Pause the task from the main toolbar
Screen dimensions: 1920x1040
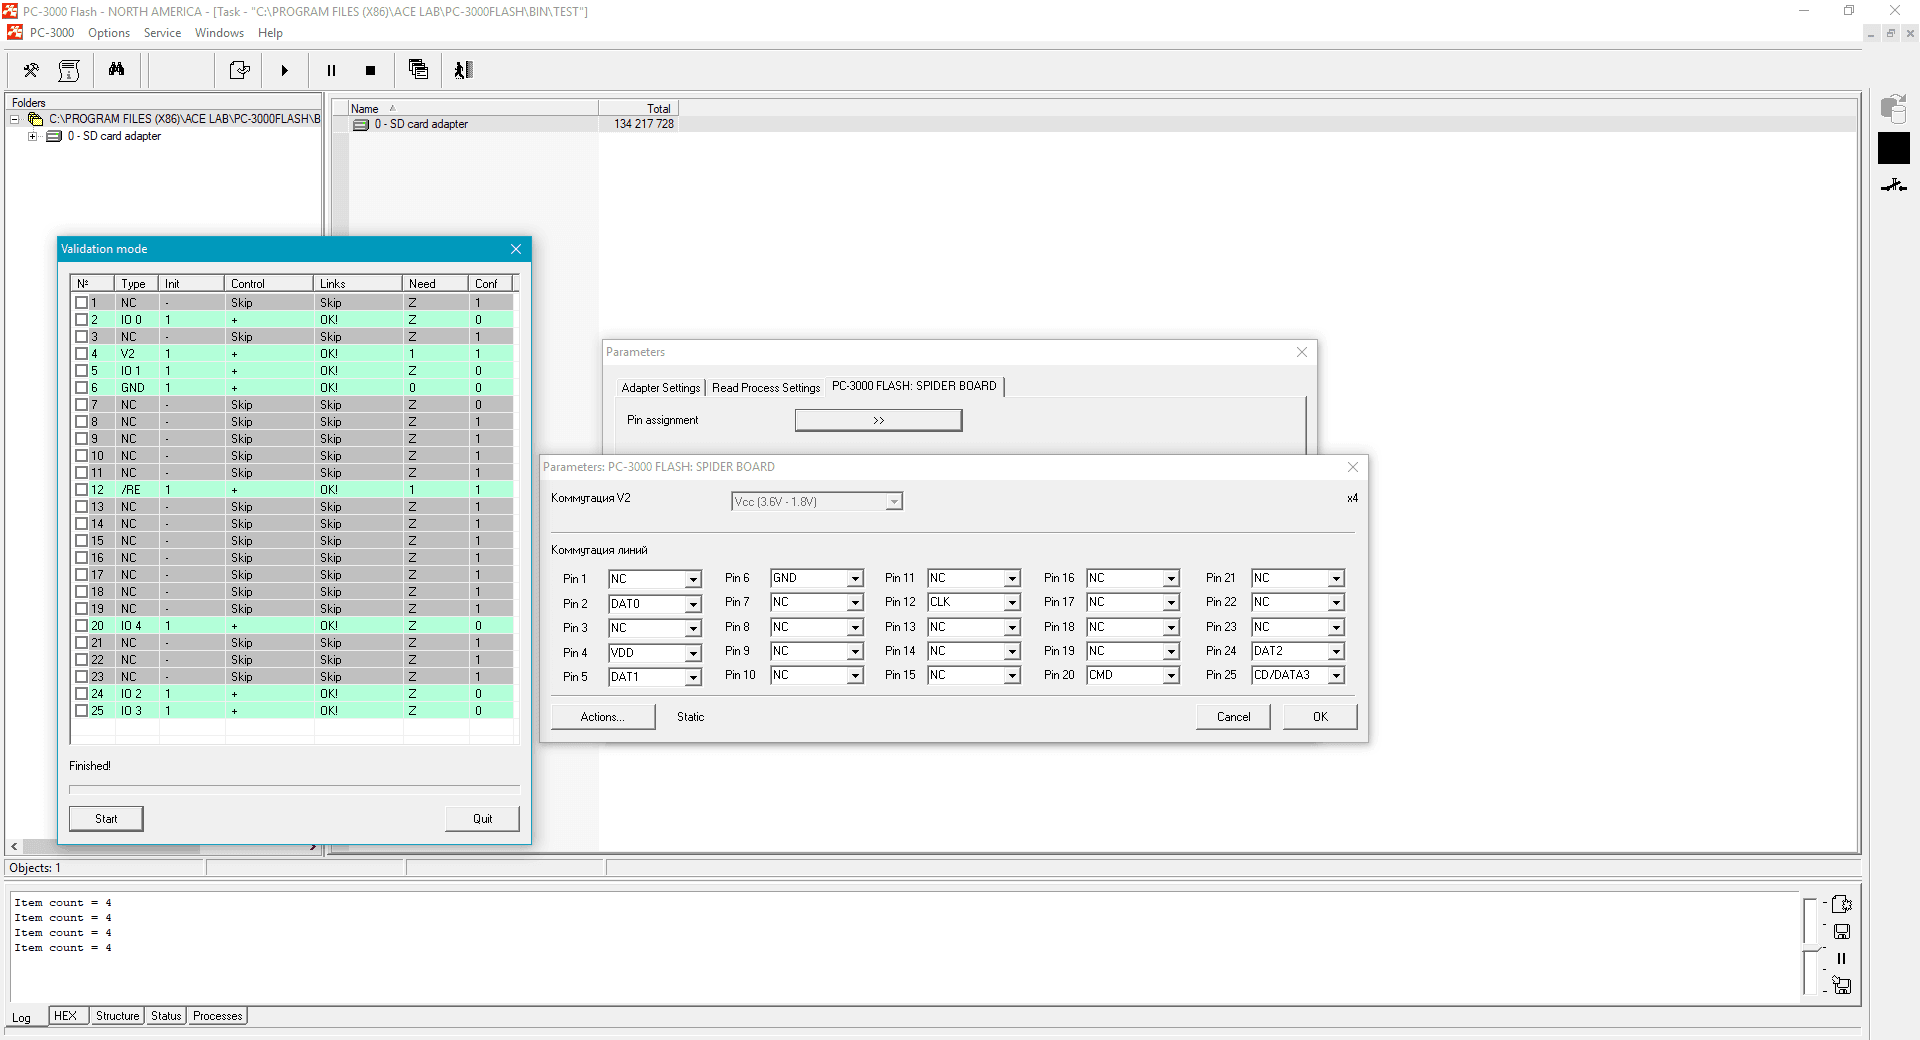click(x=331, y=70)
